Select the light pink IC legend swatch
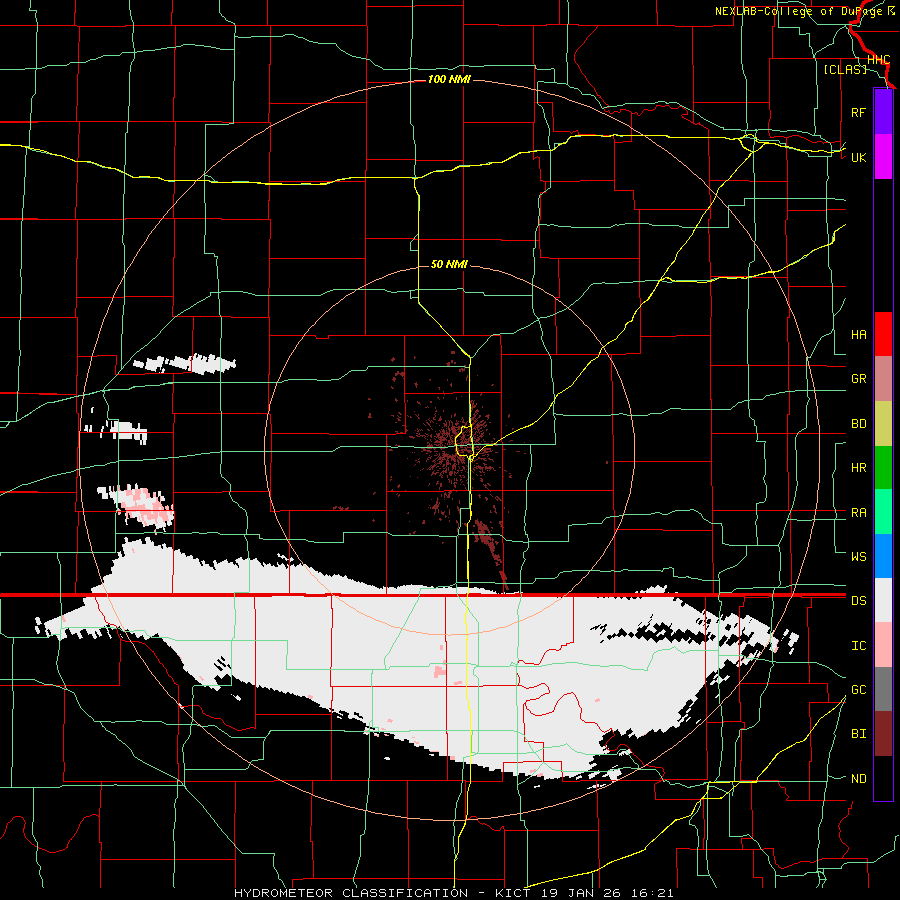Image resolution: width=900 pixels, height=900 pixels. (883, 645)
